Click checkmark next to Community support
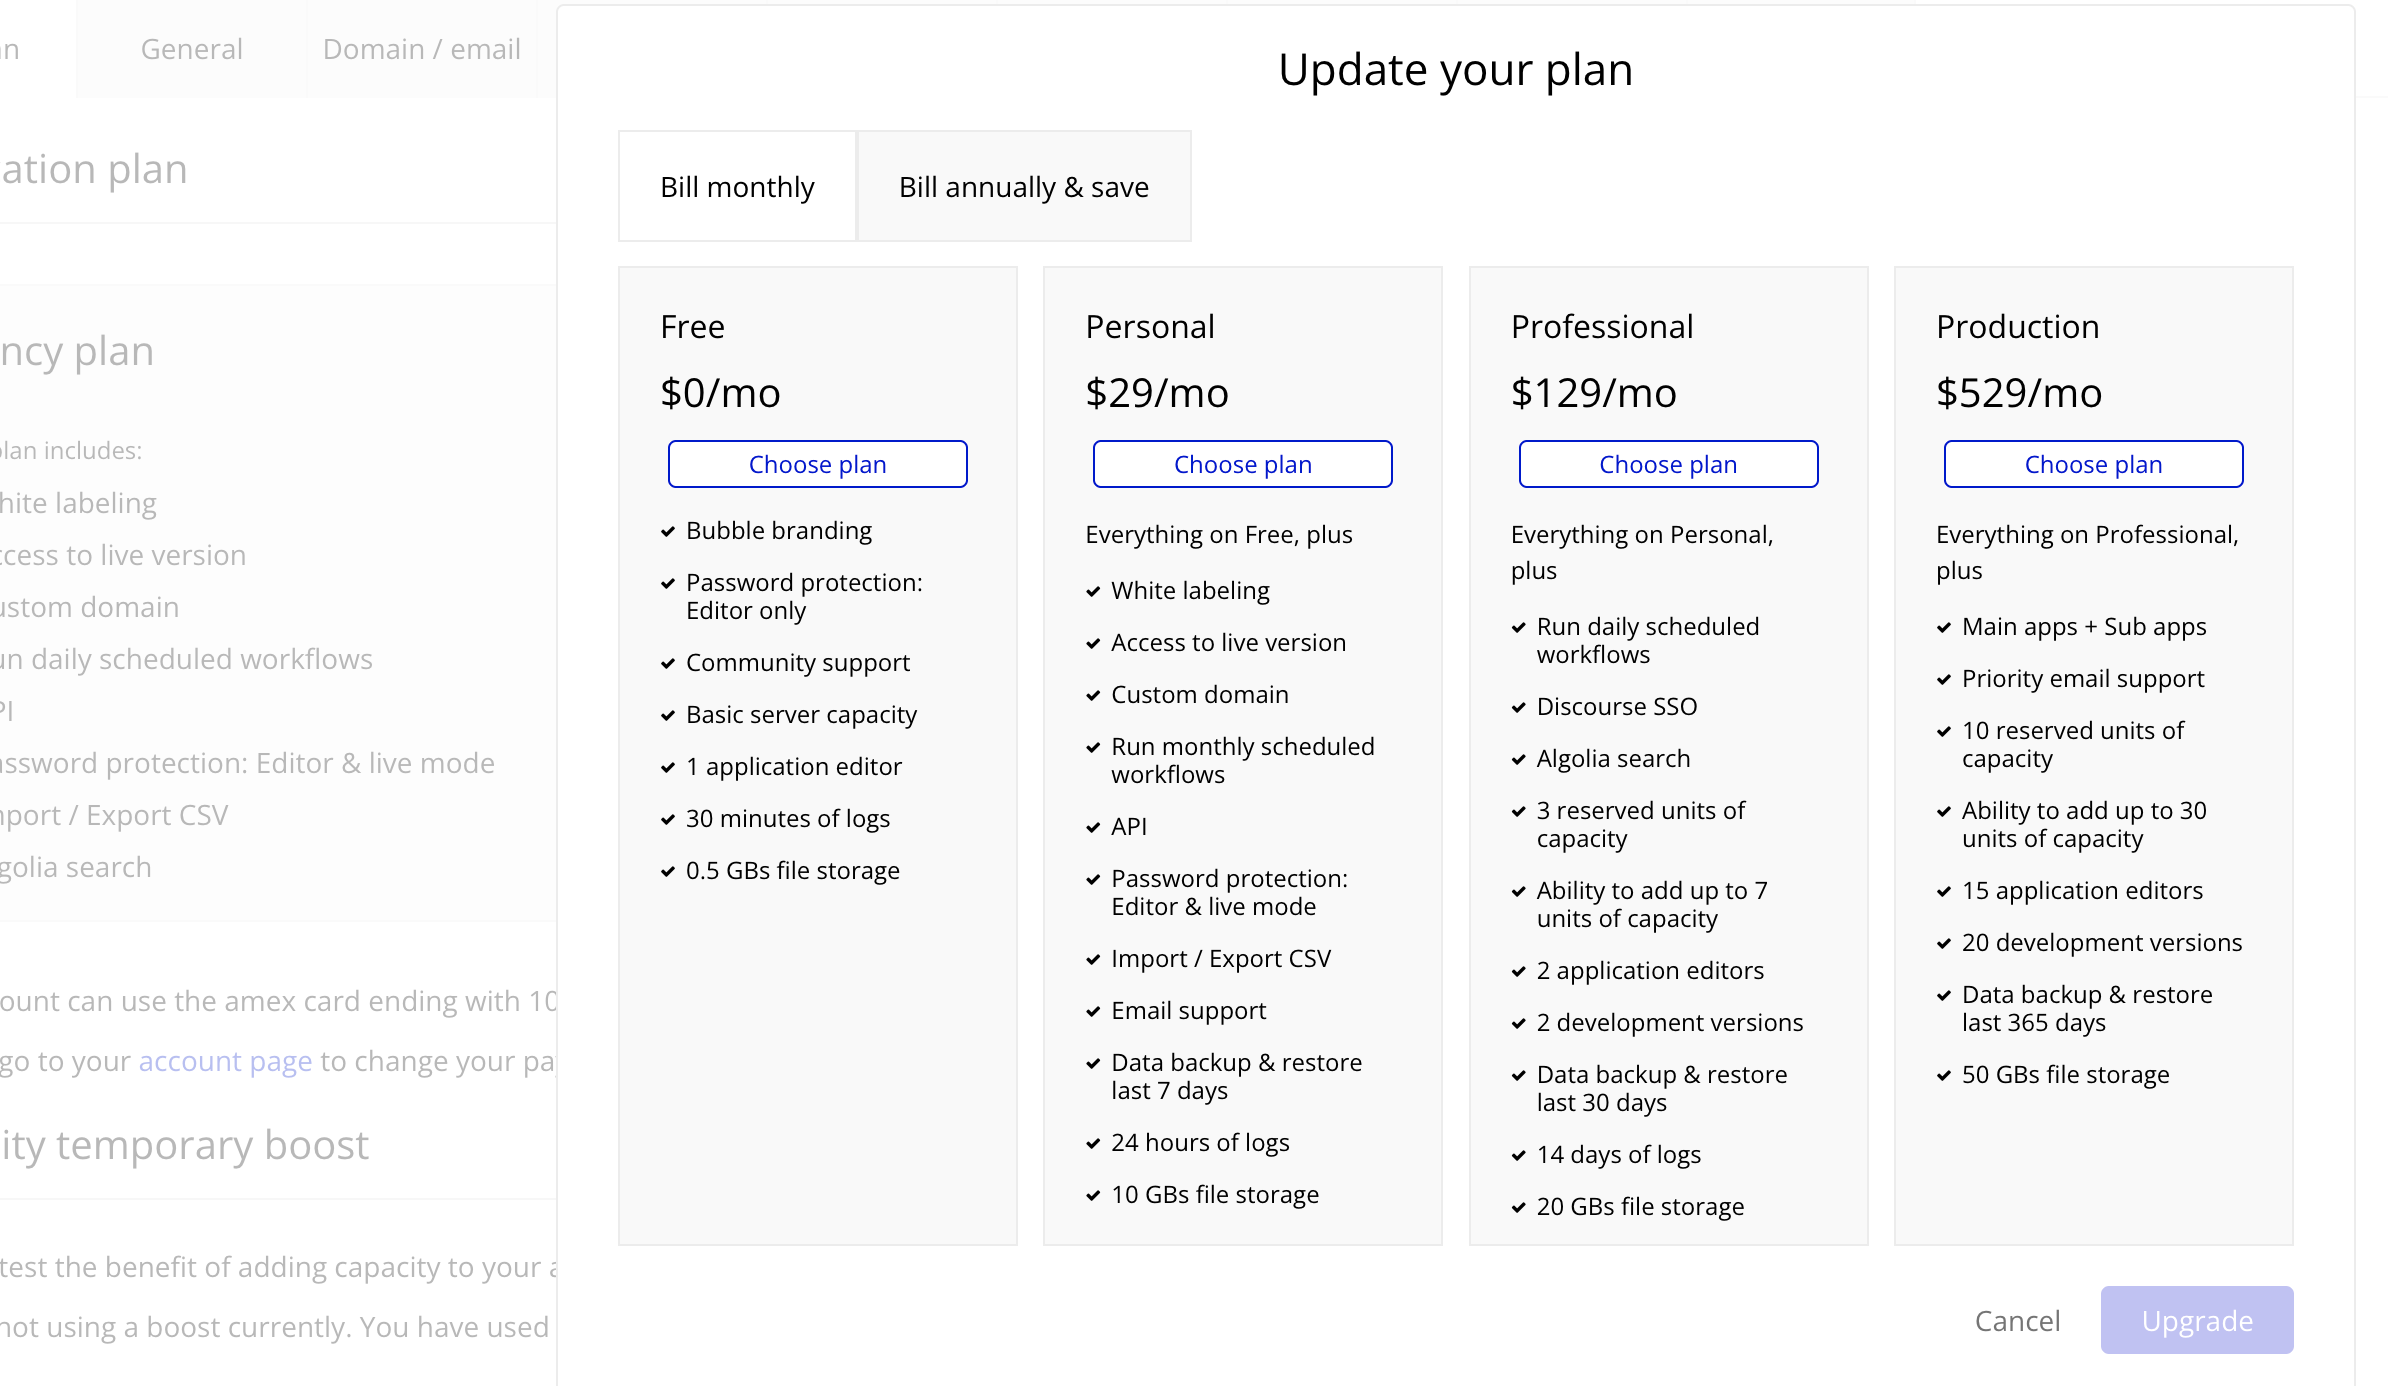The height and width of the screenshot is (1386, 2388). pos(668,664)
